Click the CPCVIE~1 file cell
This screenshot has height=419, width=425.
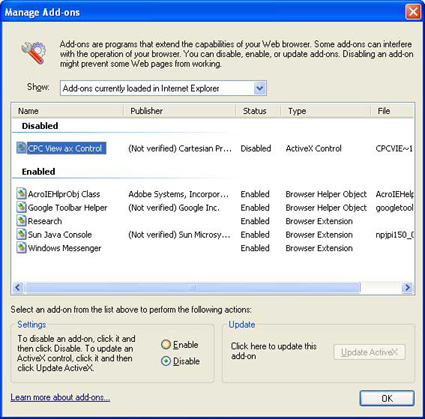click(x=394, y=148)
